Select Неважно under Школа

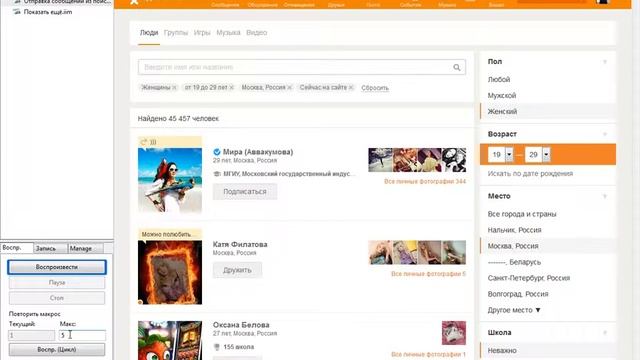pyautogui.click(x=502, y=351)
